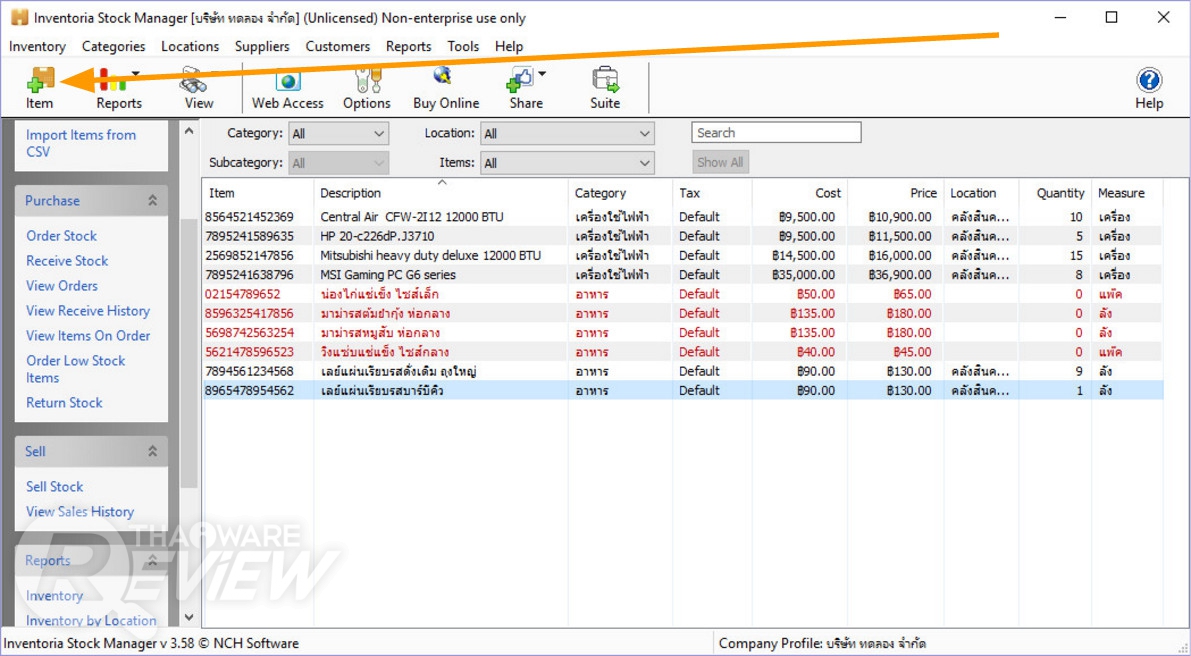Open the Customers menu
This screenshot has height=656, width=1191.
click(x=337, y=46)
